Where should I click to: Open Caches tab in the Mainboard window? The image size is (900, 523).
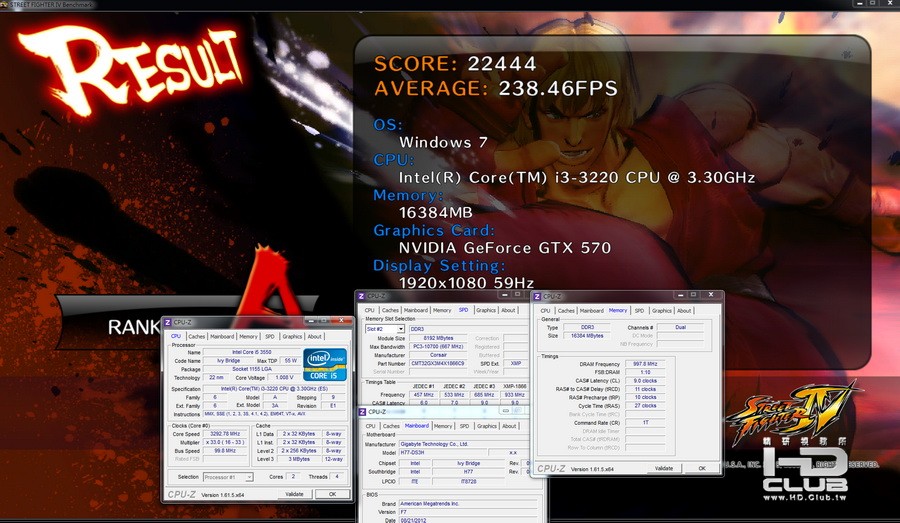coord(391,426)
